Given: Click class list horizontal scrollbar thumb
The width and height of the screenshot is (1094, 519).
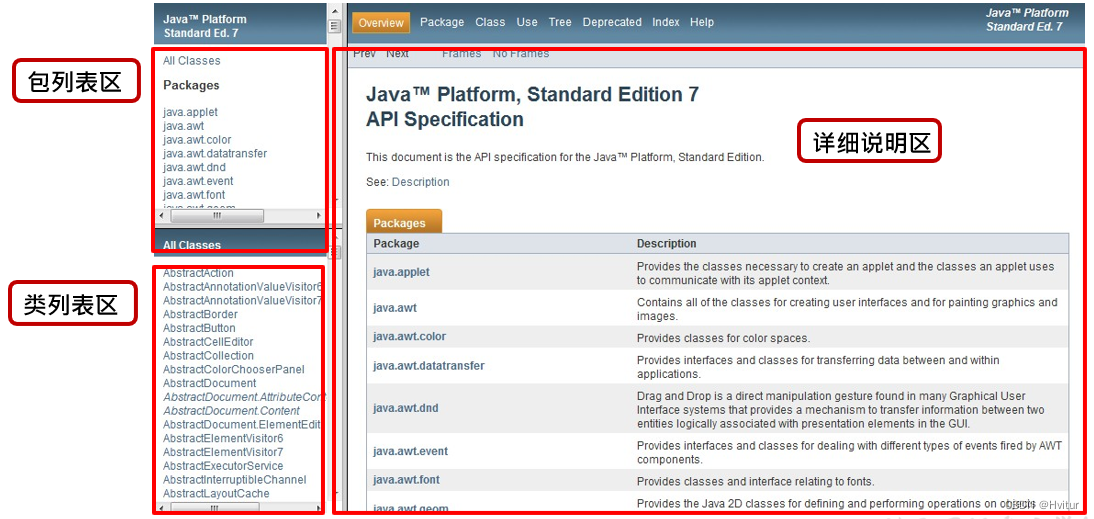Looking at the screenshot, I should [217, 509].
